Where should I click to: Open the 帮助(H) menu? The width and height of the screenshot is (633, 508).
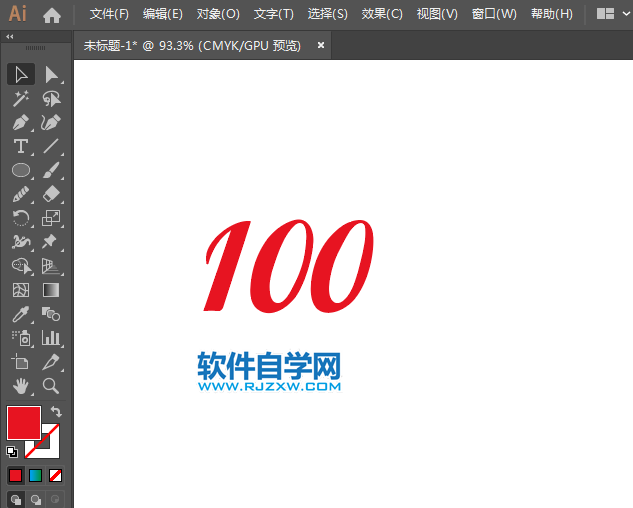pyautogui.click(x=551, y=14)
